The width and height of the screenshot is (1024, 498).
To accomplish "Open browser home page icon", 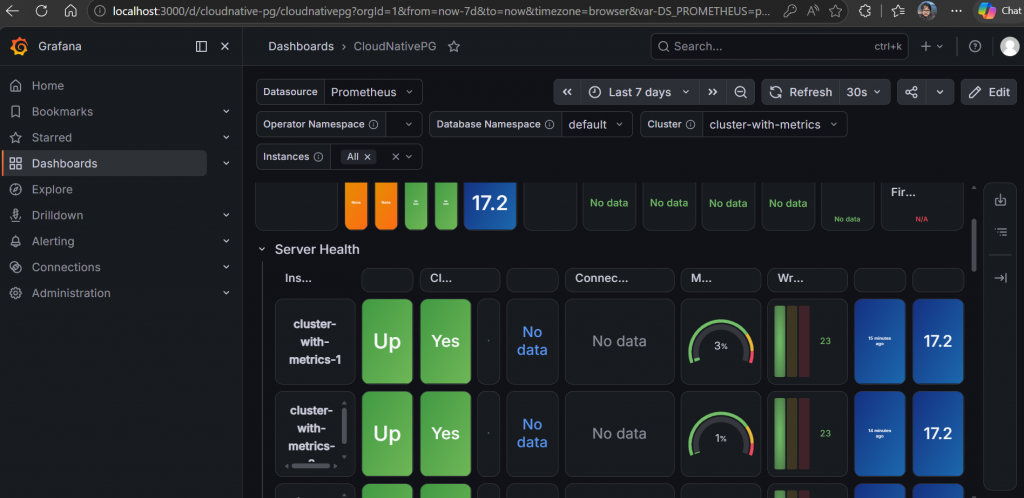I will (71, 10).
